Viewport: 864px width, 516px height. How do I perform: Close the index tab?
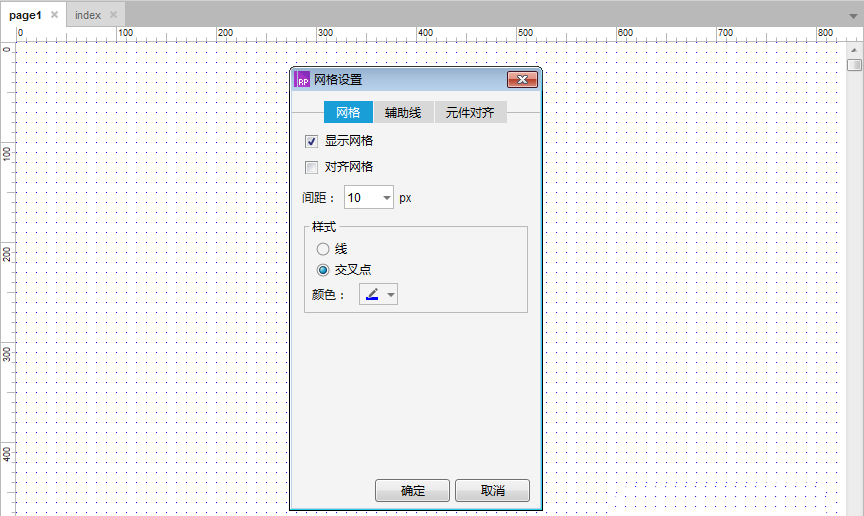[x=113, y=15]
